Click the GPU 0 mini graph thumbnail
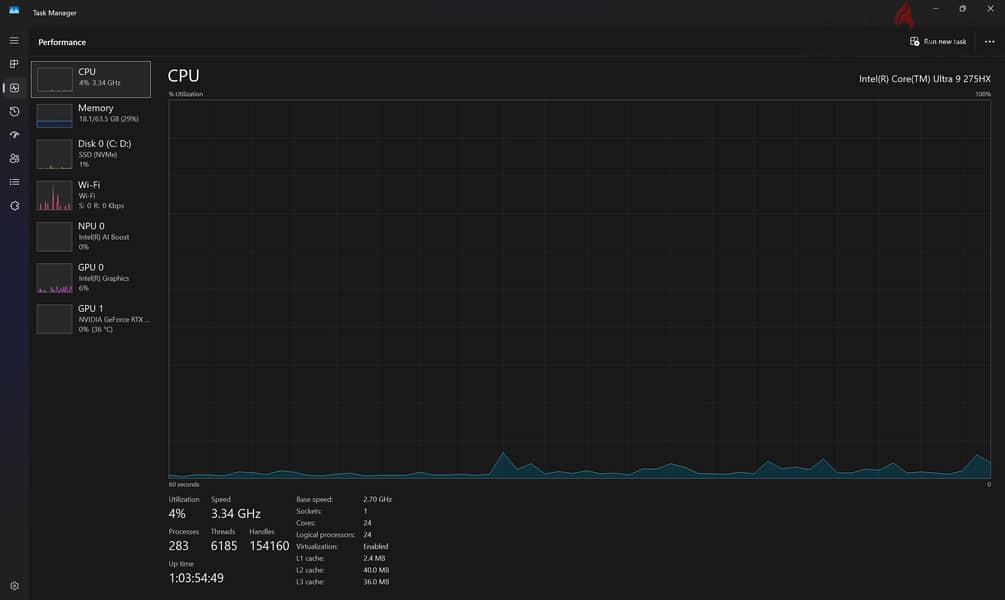Image resolution: width=1005 pixels, height=600 pixels. pyautogui.click(x=54, y=278)
